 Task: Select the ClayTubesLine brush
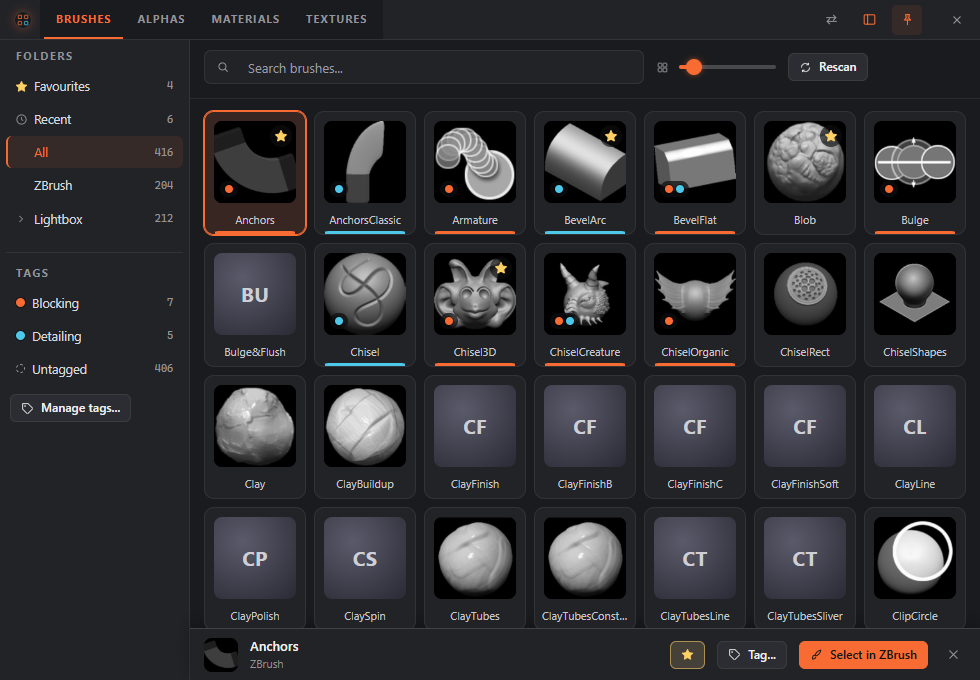pyautogui.click(x=695, y=568)
